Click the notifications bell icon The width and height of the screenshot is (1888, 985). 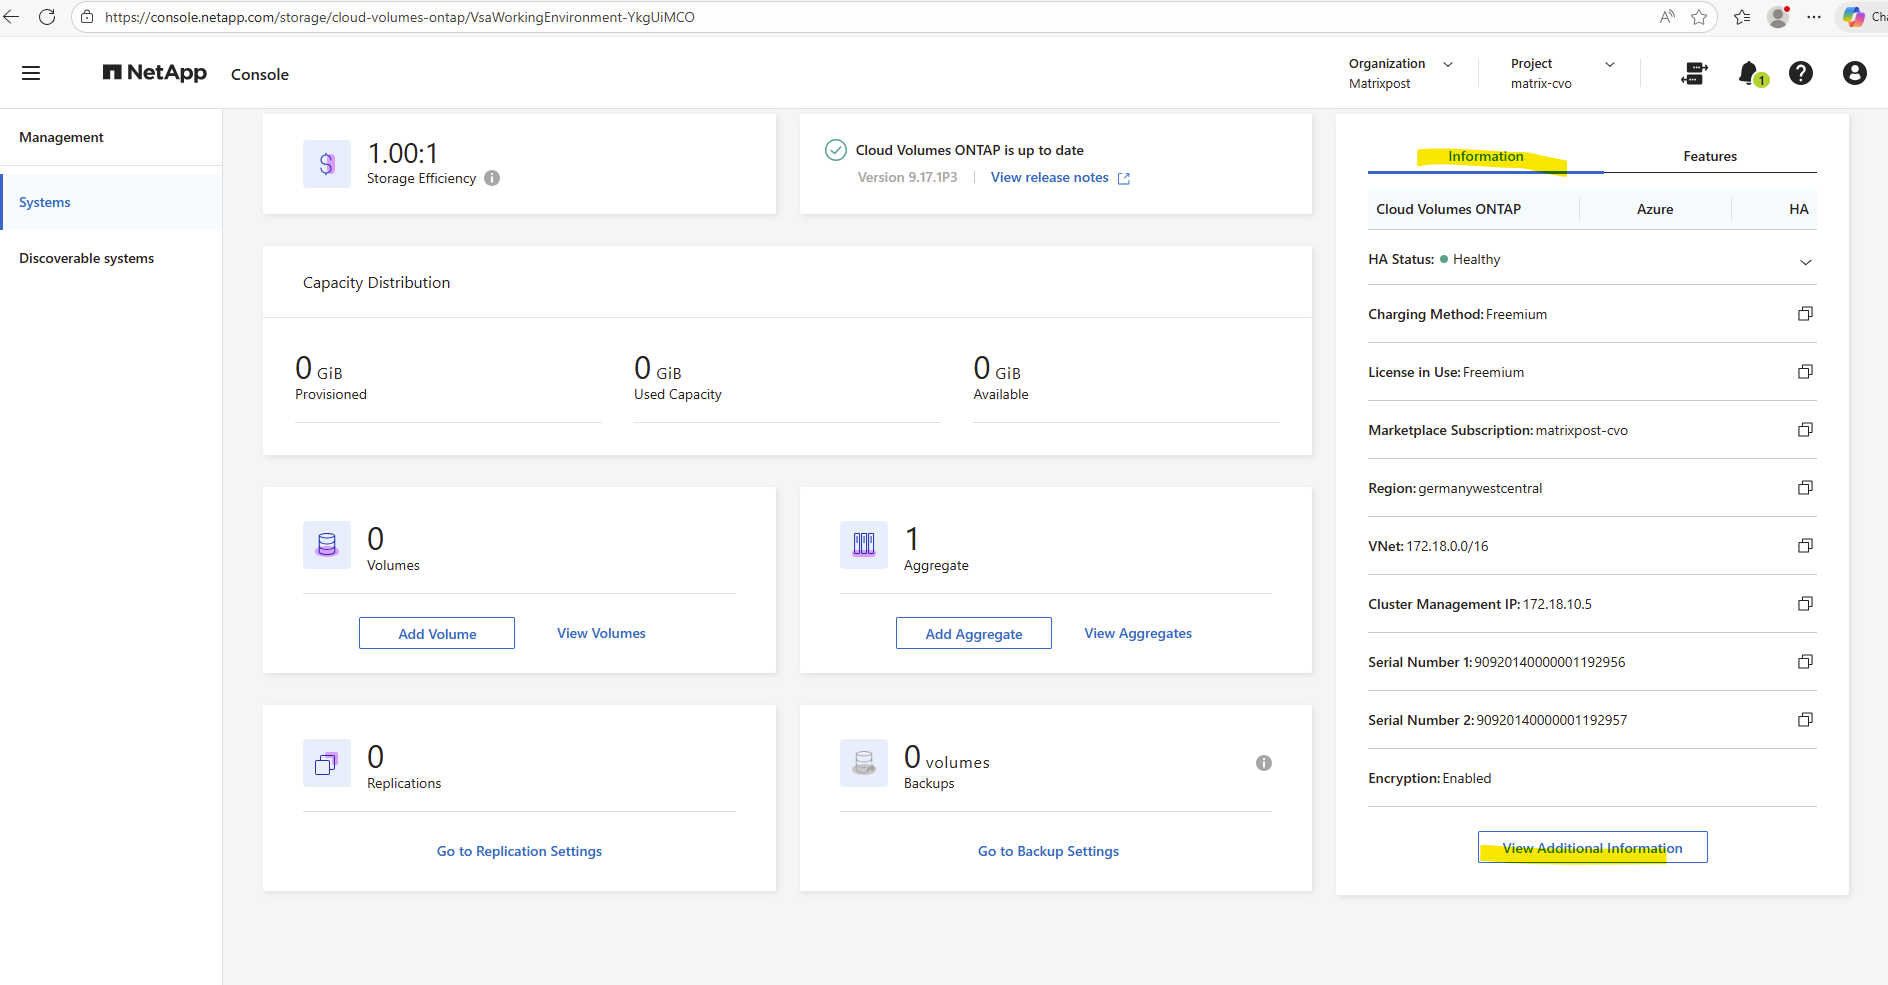(x=1749, y=73)
